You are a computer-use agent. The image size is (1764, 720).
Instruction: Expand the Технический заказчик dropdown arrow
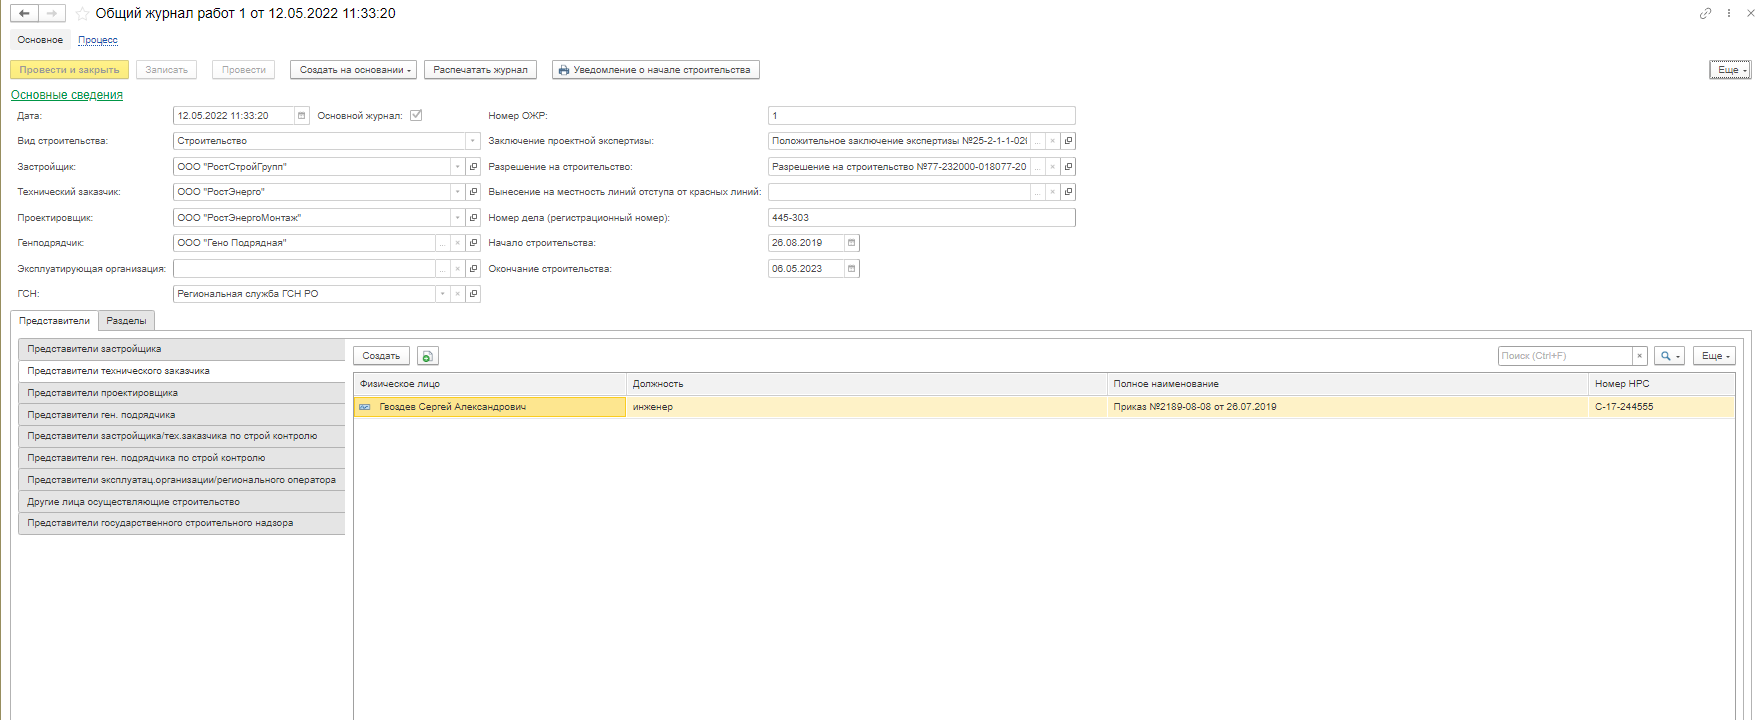coord(458,192)
